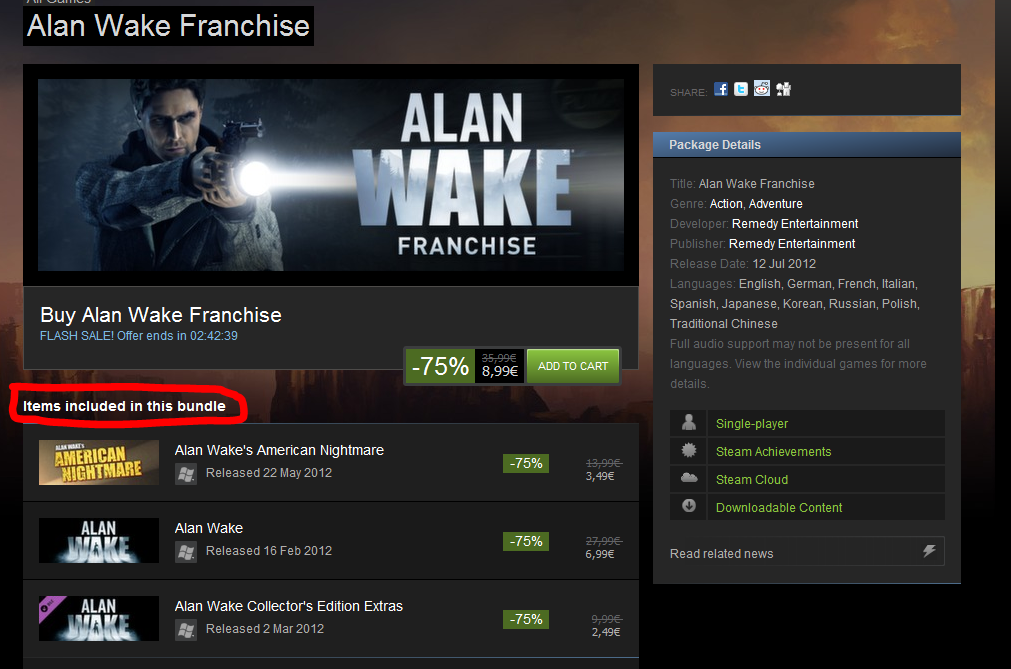Open the Action genre link
This screenshot has height=669, width=1011.
[726, 204]
